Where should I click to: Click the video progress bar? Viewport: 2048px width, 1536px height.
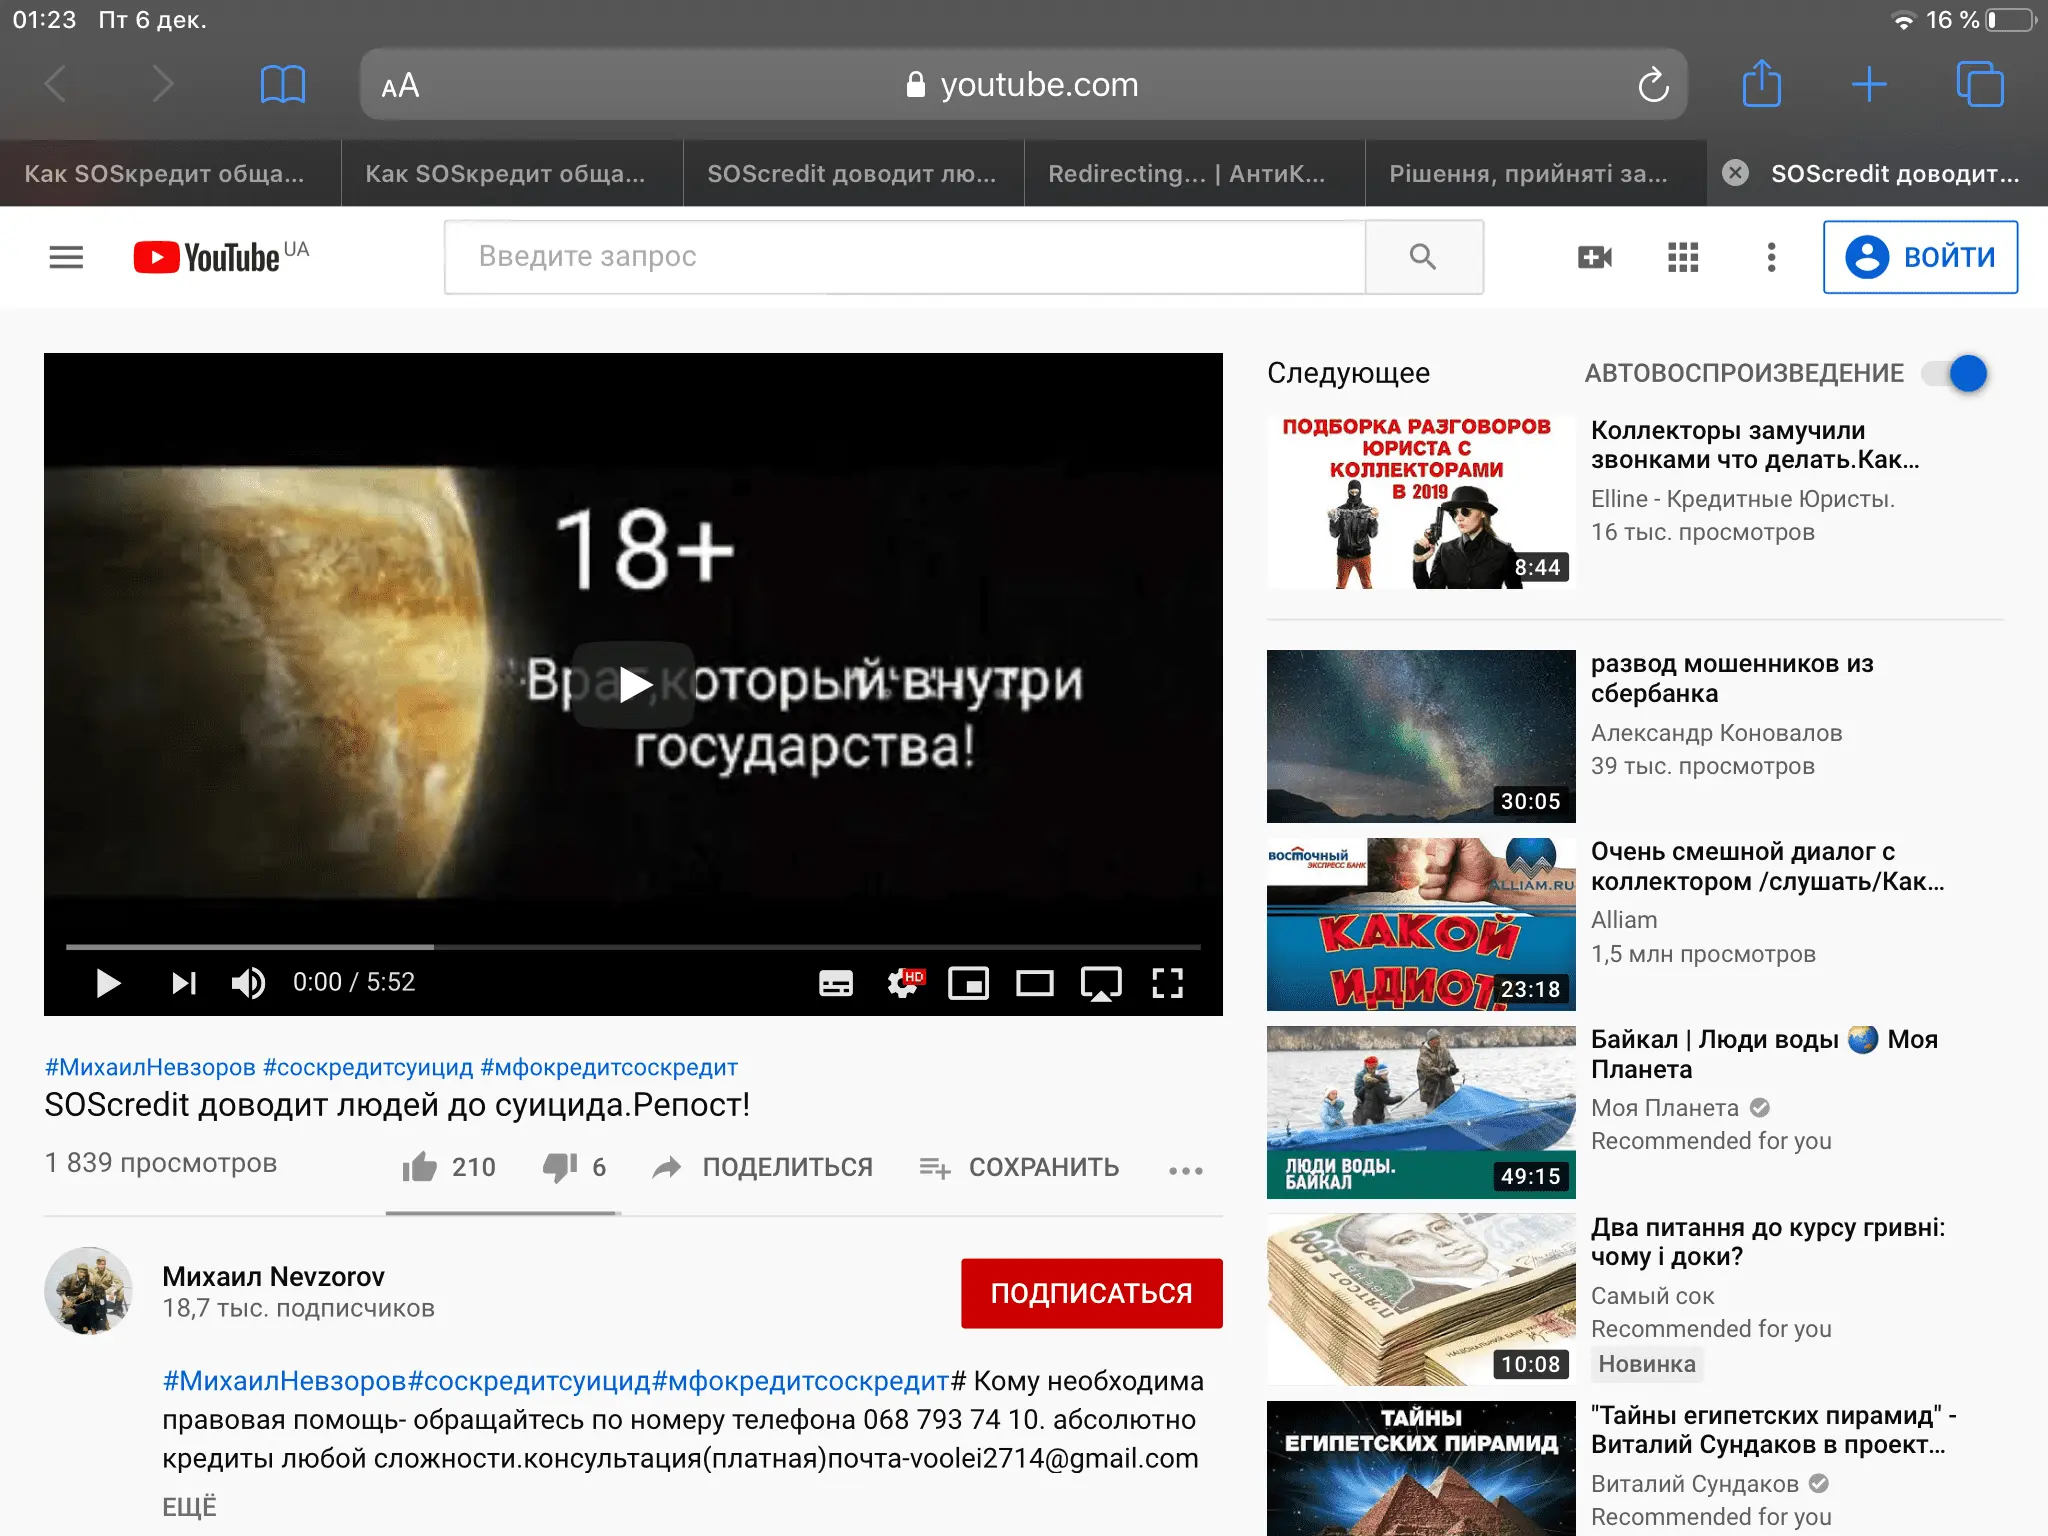pyautogui.click(x=632, y=946)
